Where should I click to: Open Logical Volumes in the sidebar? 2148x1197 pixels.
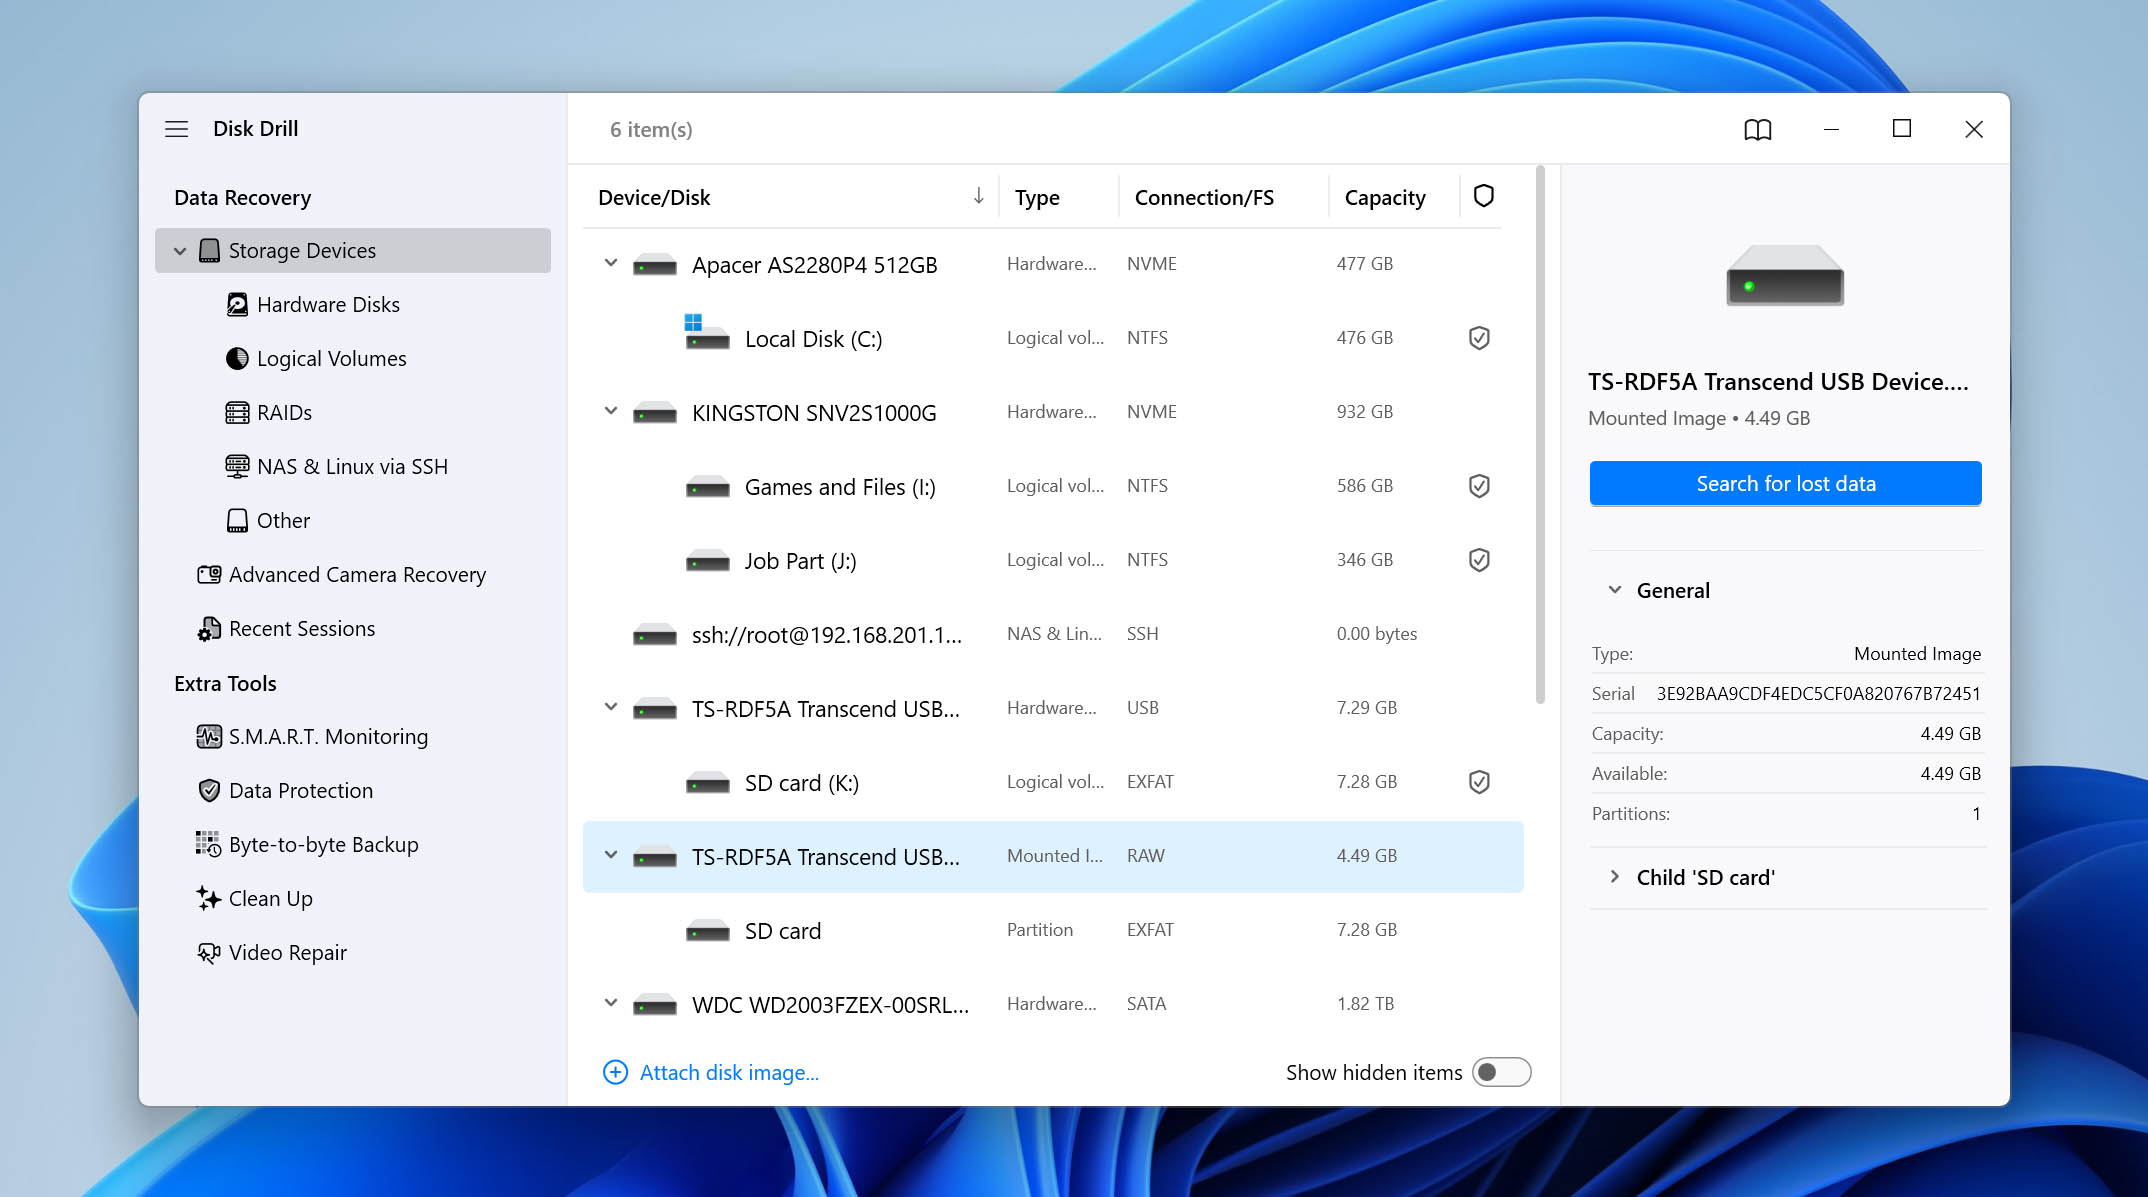click(x=331, y=358)
